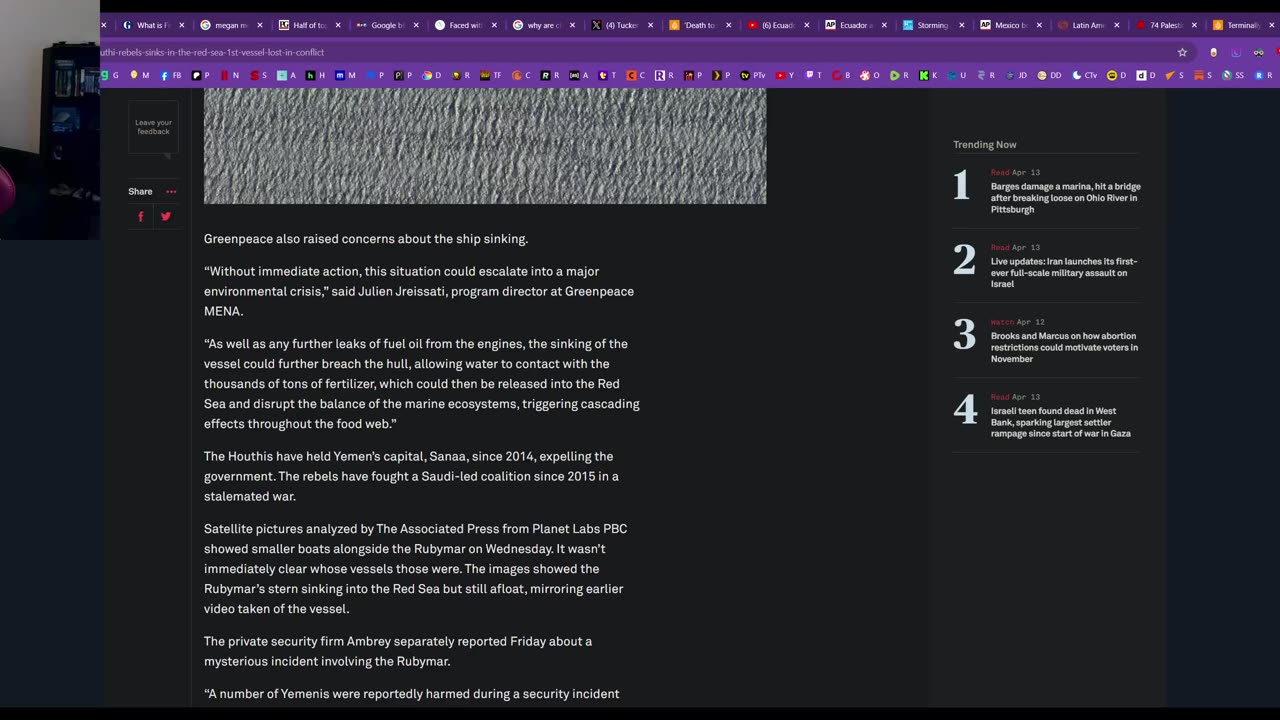Open the 'H' bookmark with green icon
Image resolution: width=1280 pixels, height=720 pixels.
316,75
